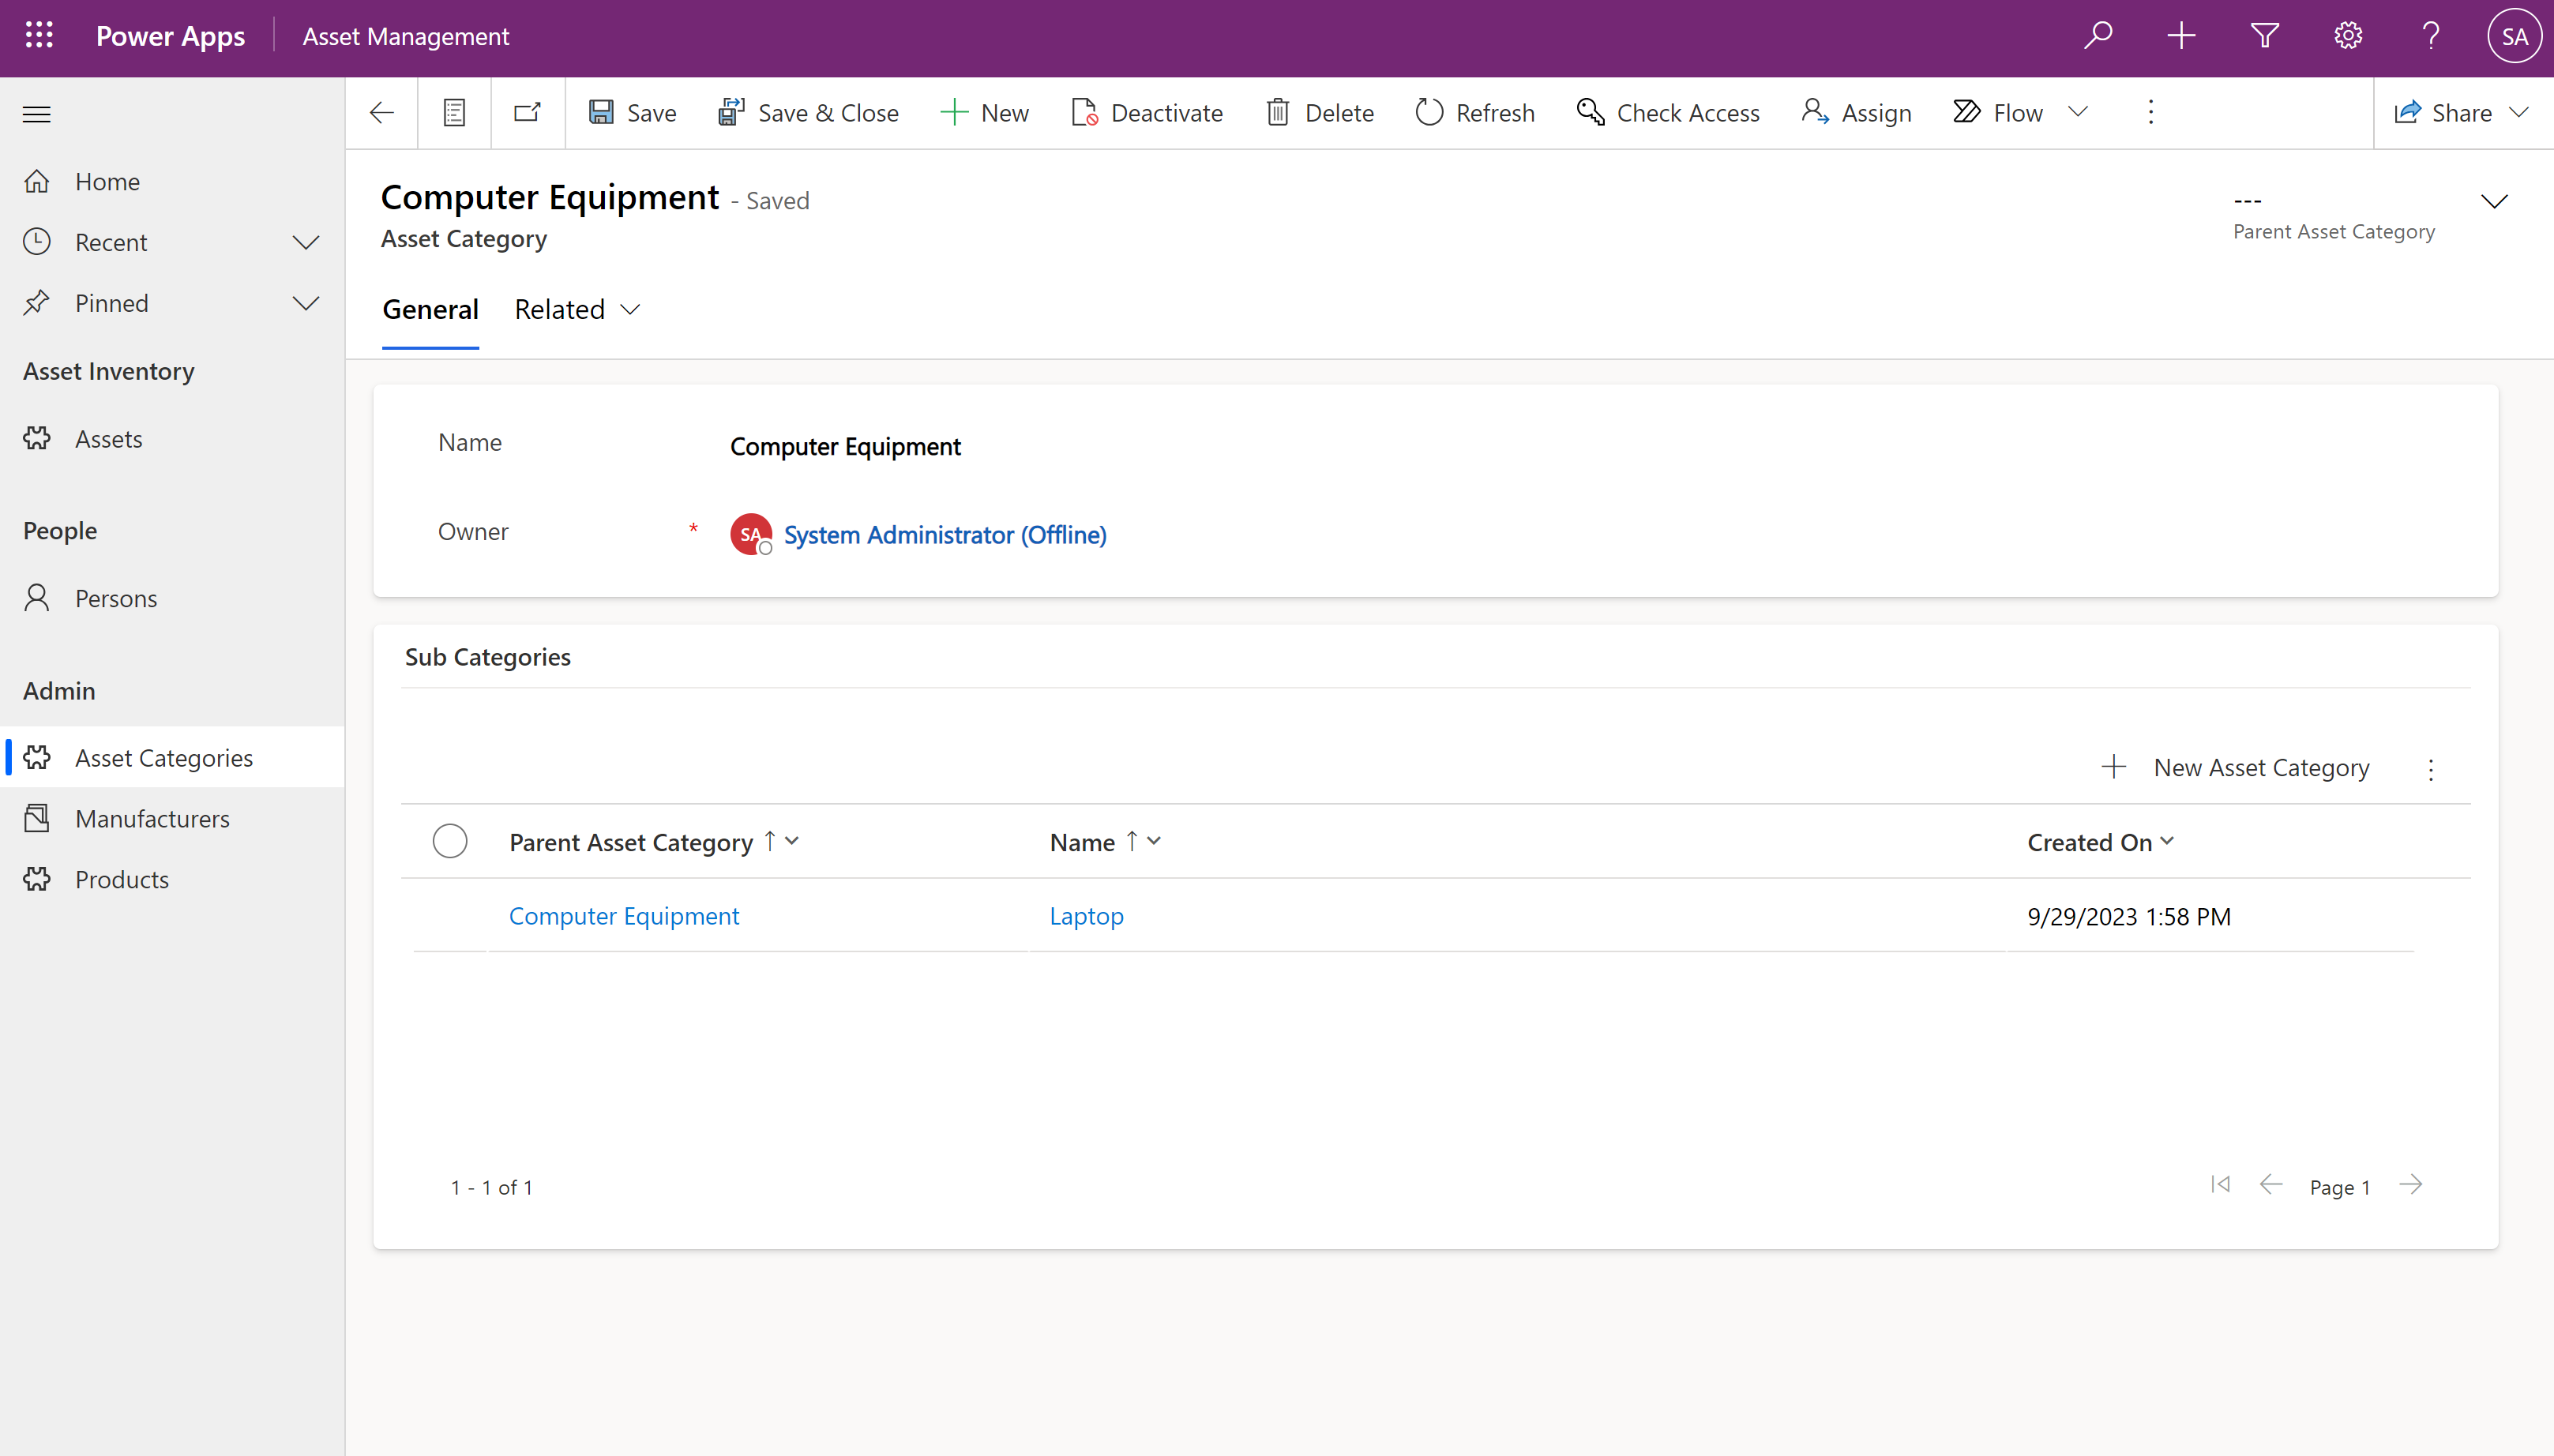Click the Power Apps title

tap(170, 36)
